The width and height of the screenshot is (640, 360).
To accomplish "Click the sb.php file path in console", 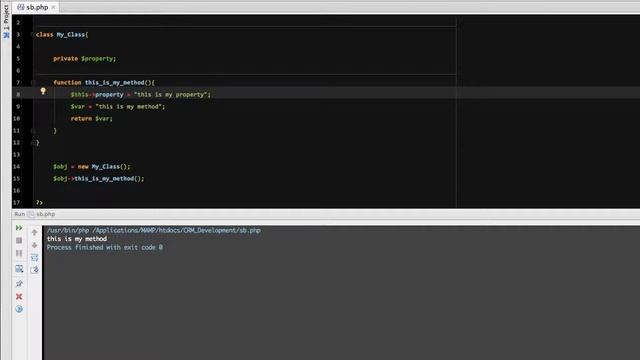I will coord(176,230).
